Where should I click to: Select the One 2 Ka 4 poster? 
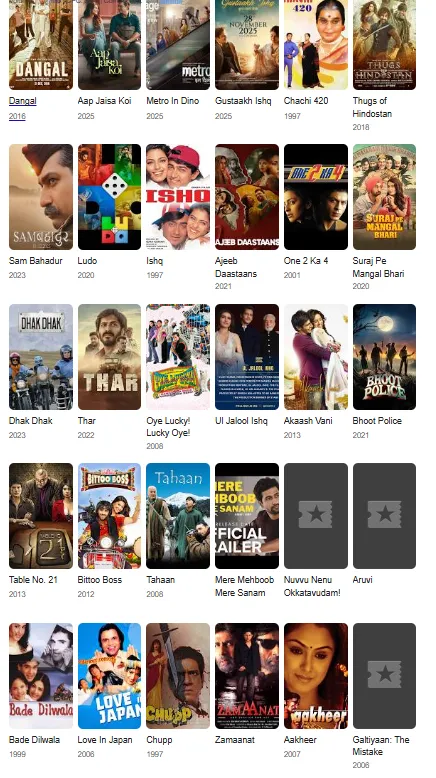[x=315, y=197]
